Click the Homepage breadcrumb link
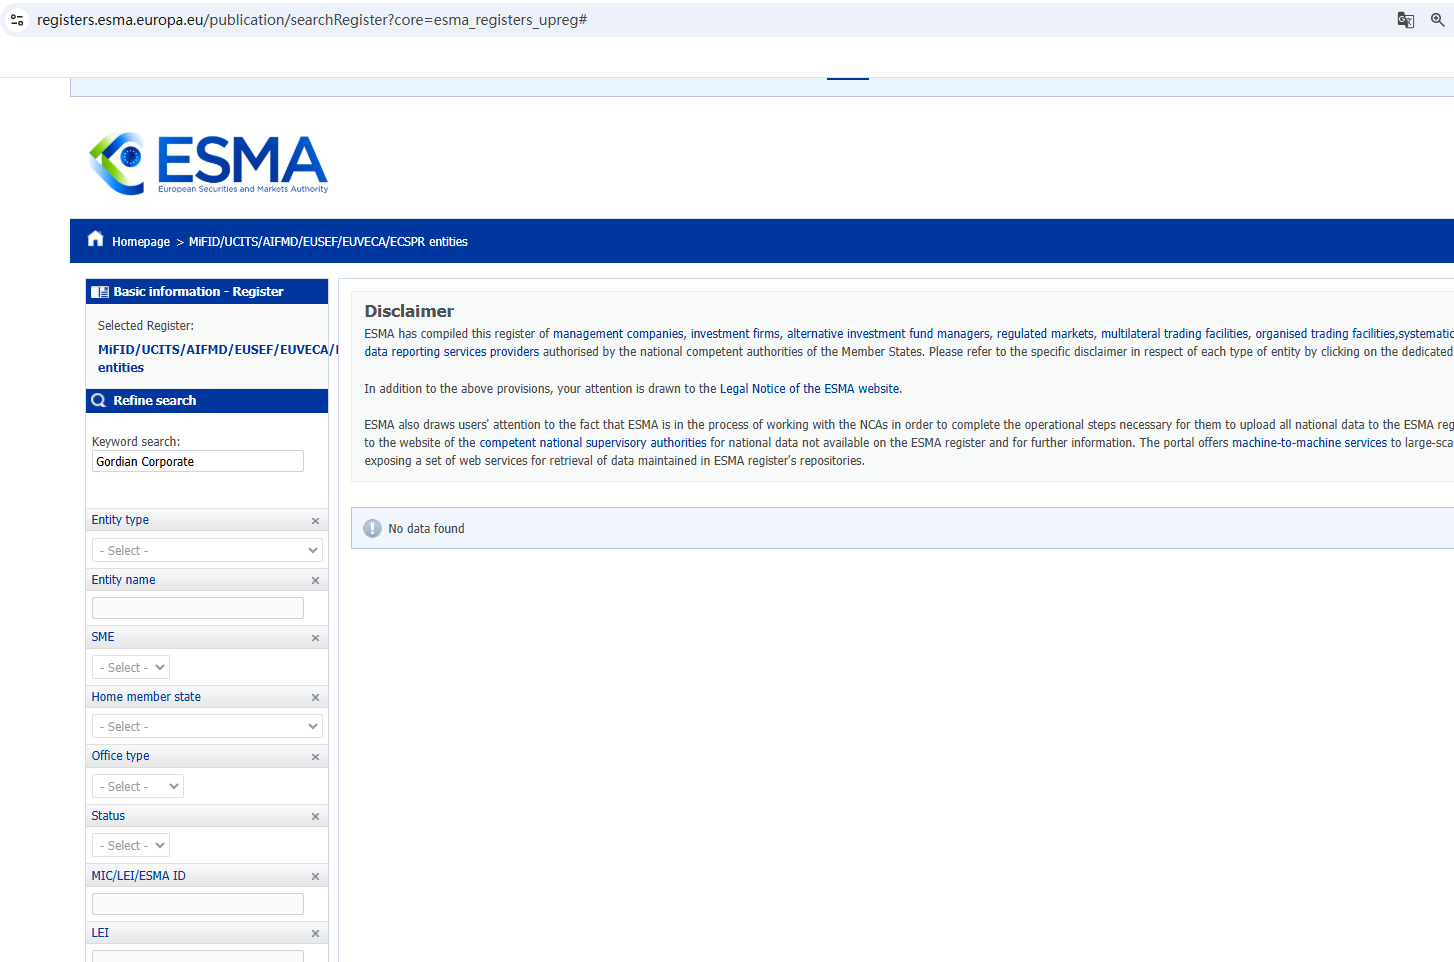Screen dimensions: 1454x962 pos(141,242)
